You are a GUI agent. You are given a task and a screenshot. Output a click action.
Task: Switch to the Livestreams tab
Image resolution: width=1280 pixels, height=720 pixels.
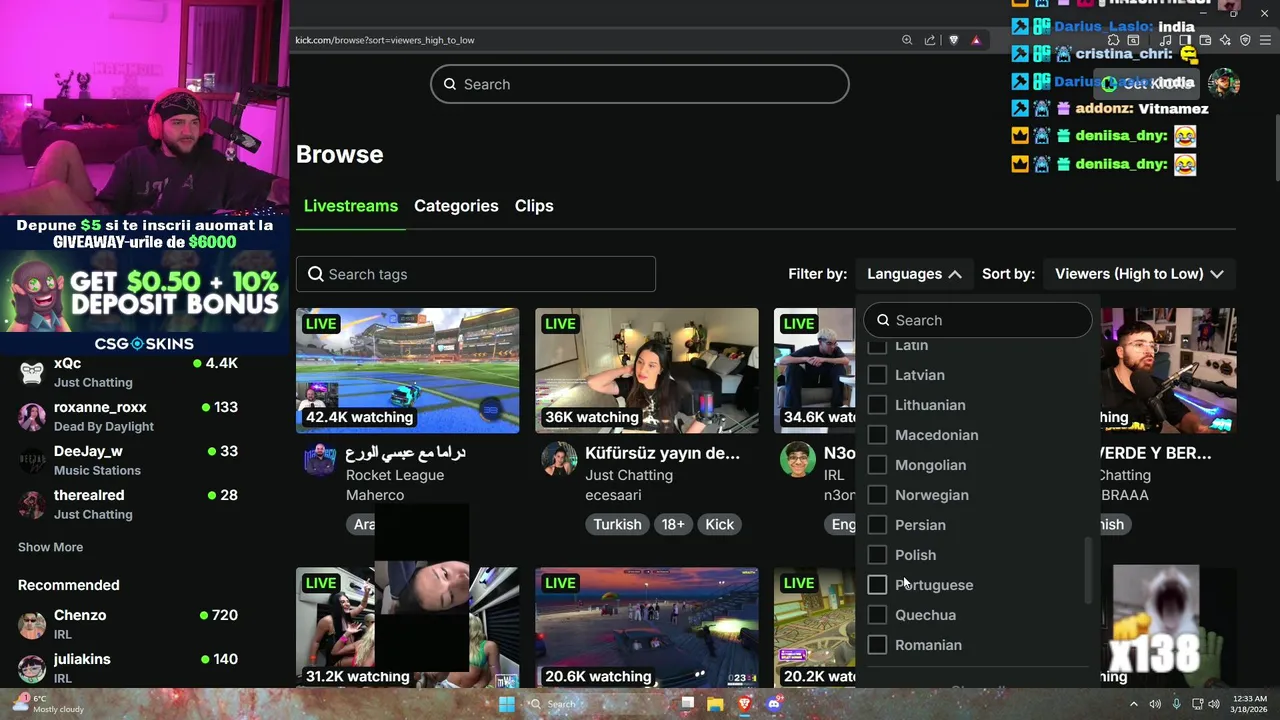351,206
